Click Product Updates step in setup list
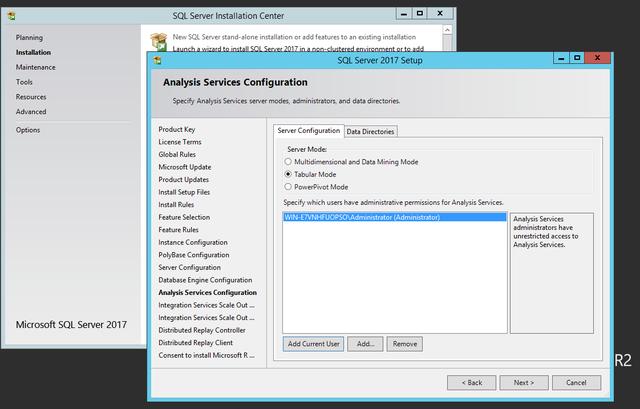This screenshot has width=640, height=409. coord(184,180)
